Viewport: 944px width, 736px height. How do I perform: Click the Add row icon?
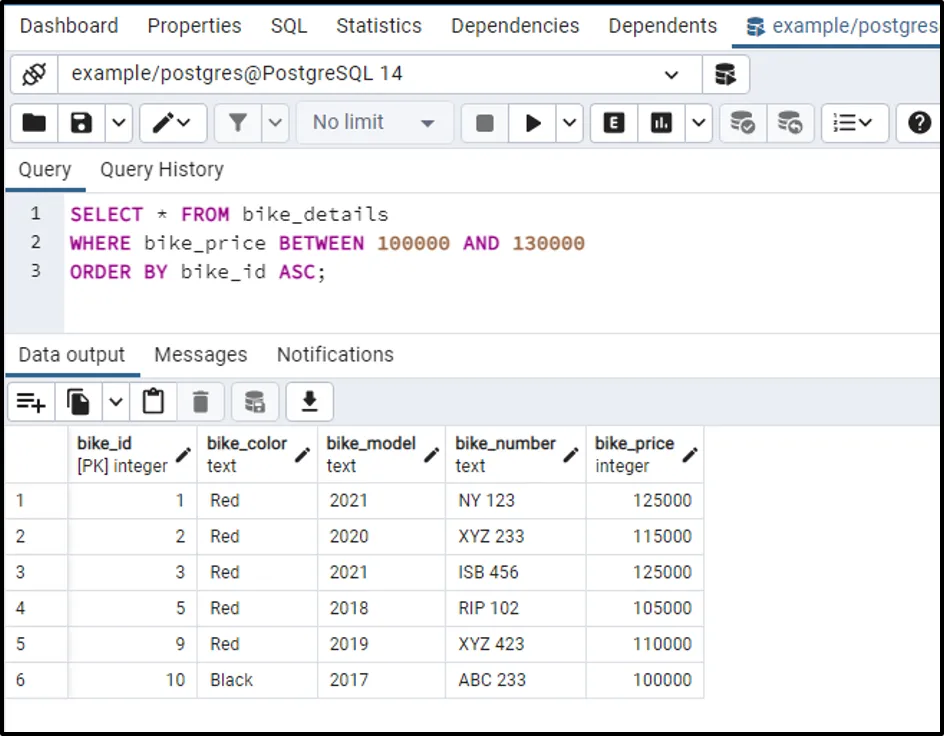[31, 402]
